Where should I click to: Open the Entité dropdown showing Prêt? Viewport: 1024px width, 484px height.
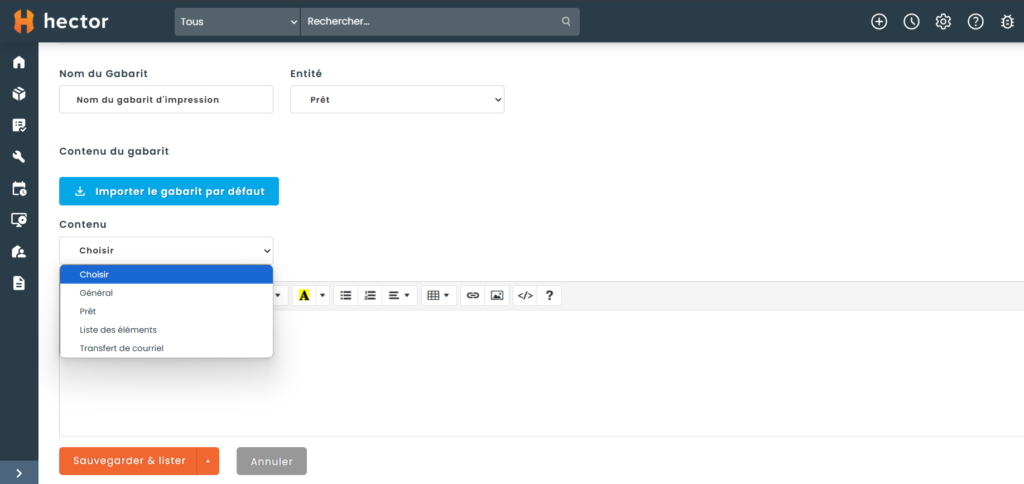pos(397,100)
